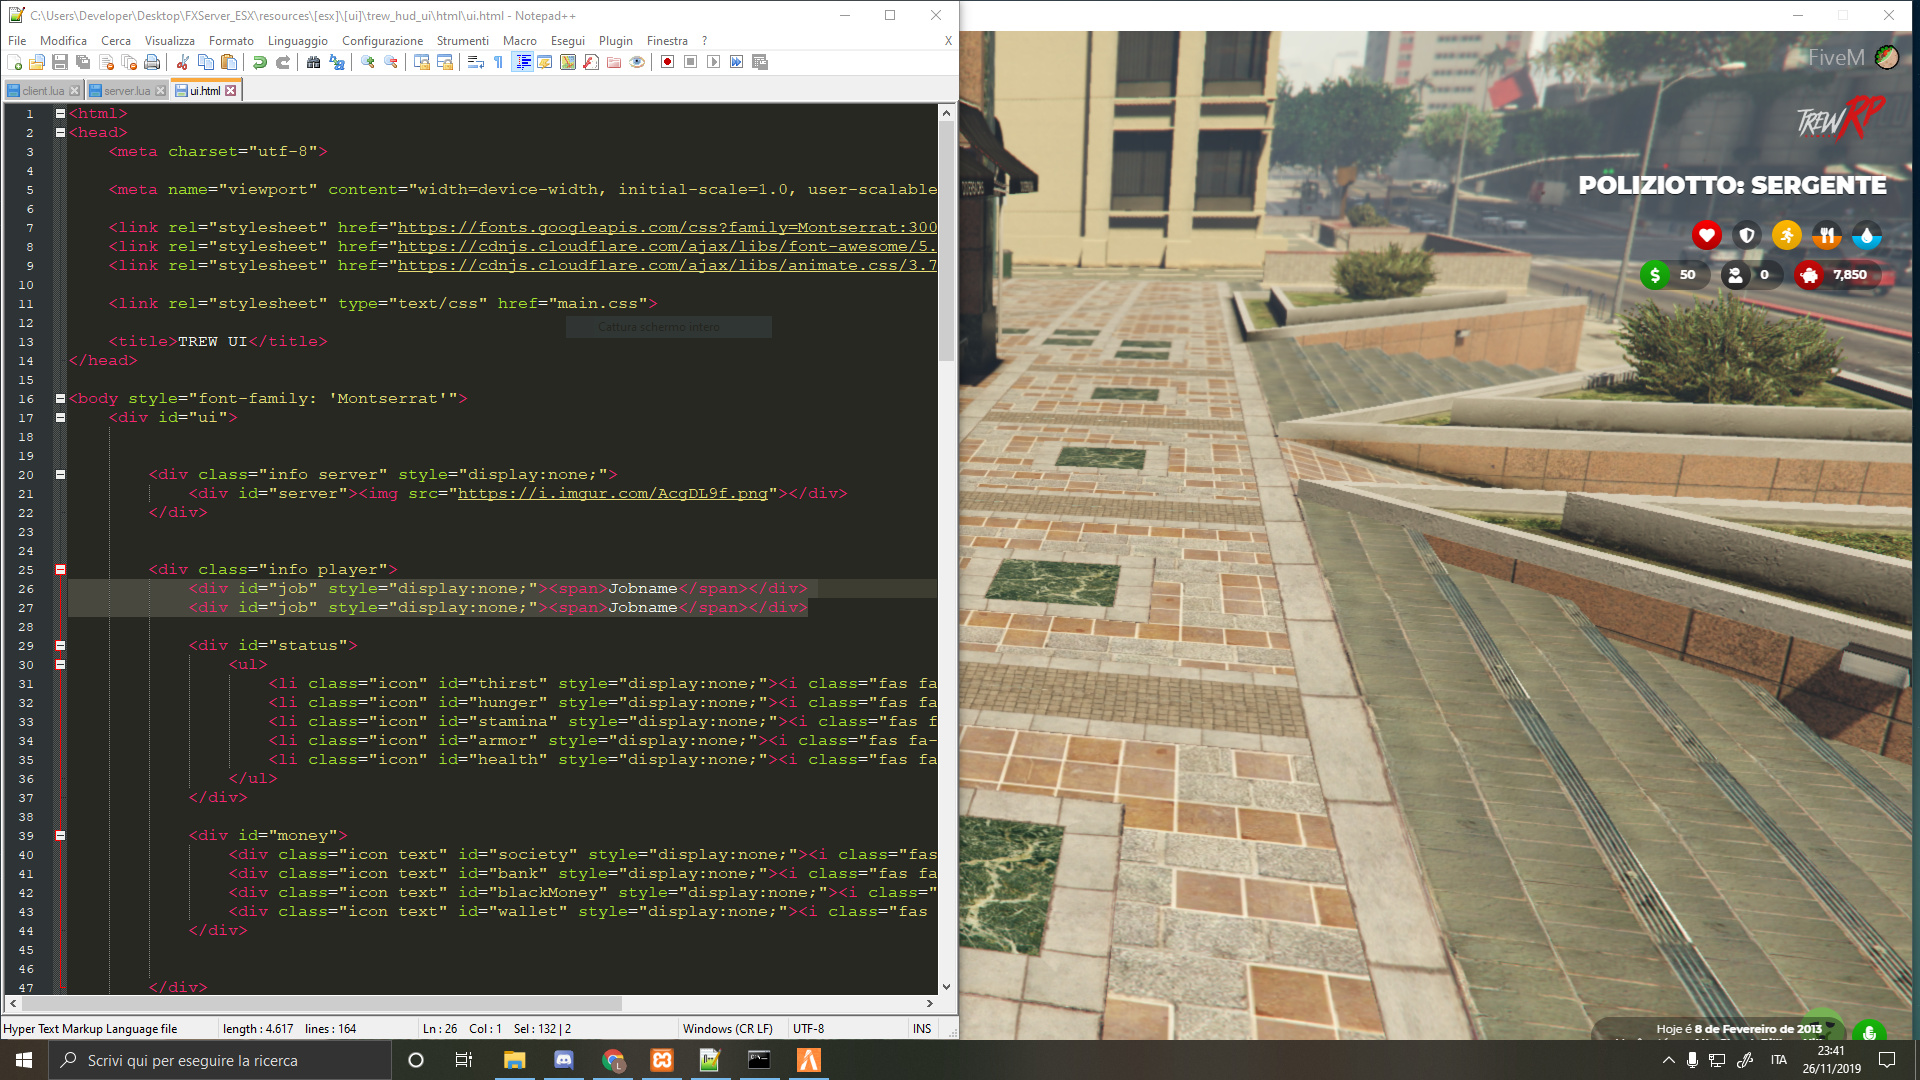This screenshot has height=1080, width=1920.
Task: Click the Zoom In magnifier icon
Action: (367, 62)
